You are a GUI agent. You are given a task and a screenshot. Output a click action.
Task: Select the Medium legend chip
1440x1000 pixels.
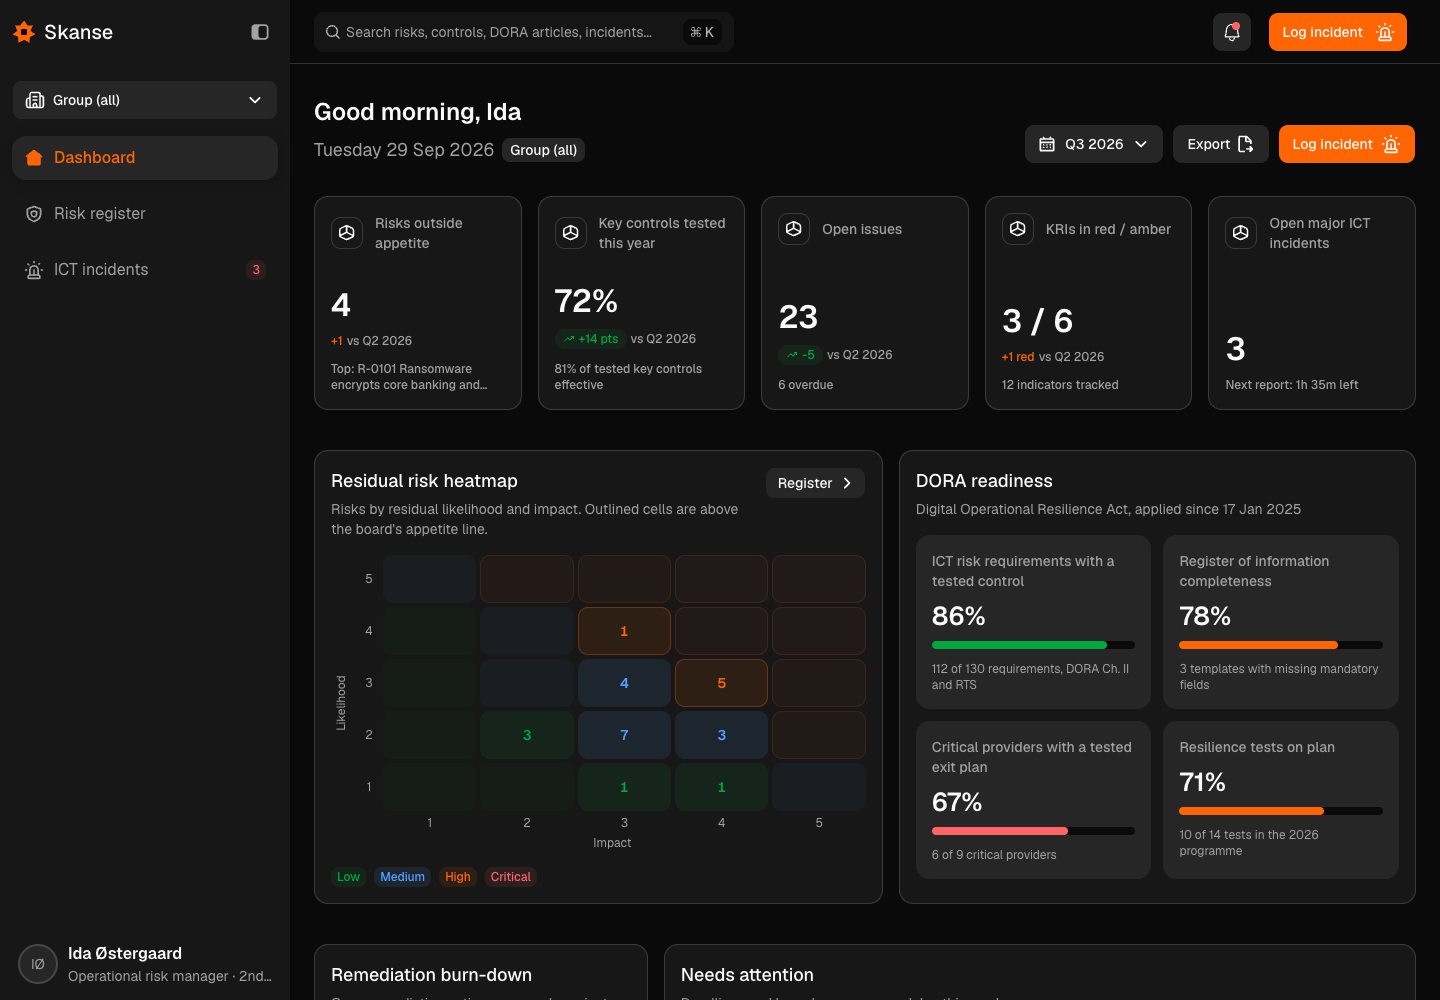pos(402,877)
